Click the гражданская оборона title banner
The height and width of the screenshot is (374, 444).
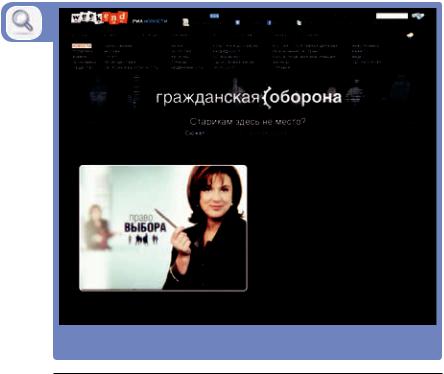pos(249,97)
